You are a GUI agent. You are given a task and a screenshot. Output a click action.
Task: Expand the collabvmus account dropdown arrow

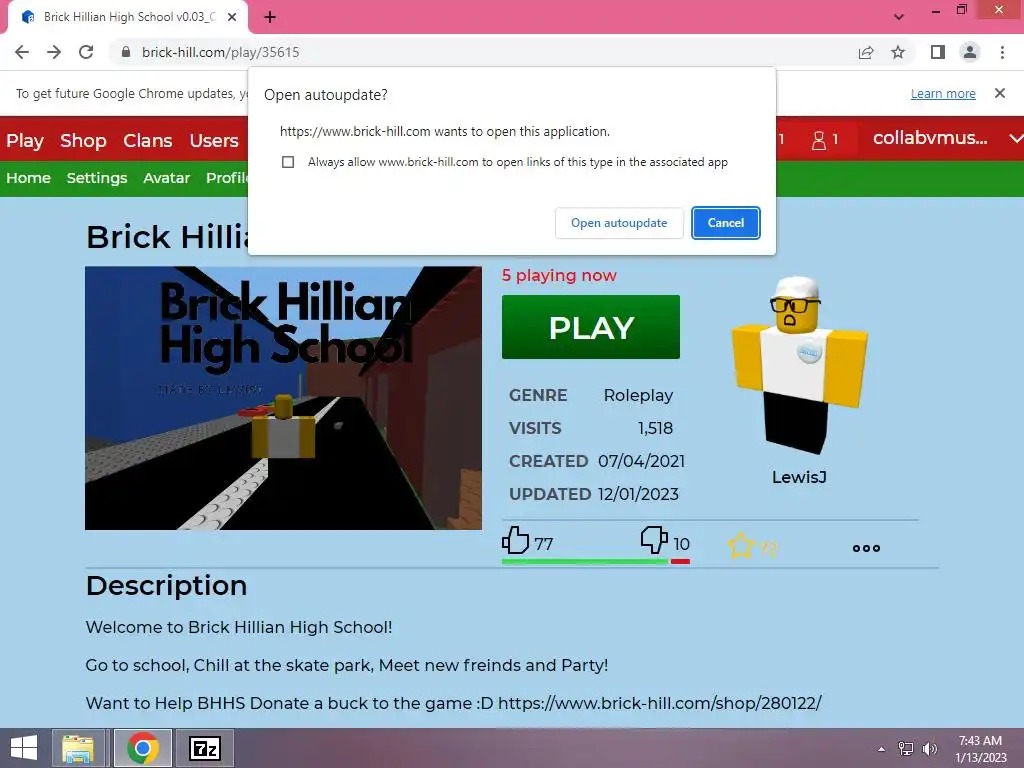1015,138
